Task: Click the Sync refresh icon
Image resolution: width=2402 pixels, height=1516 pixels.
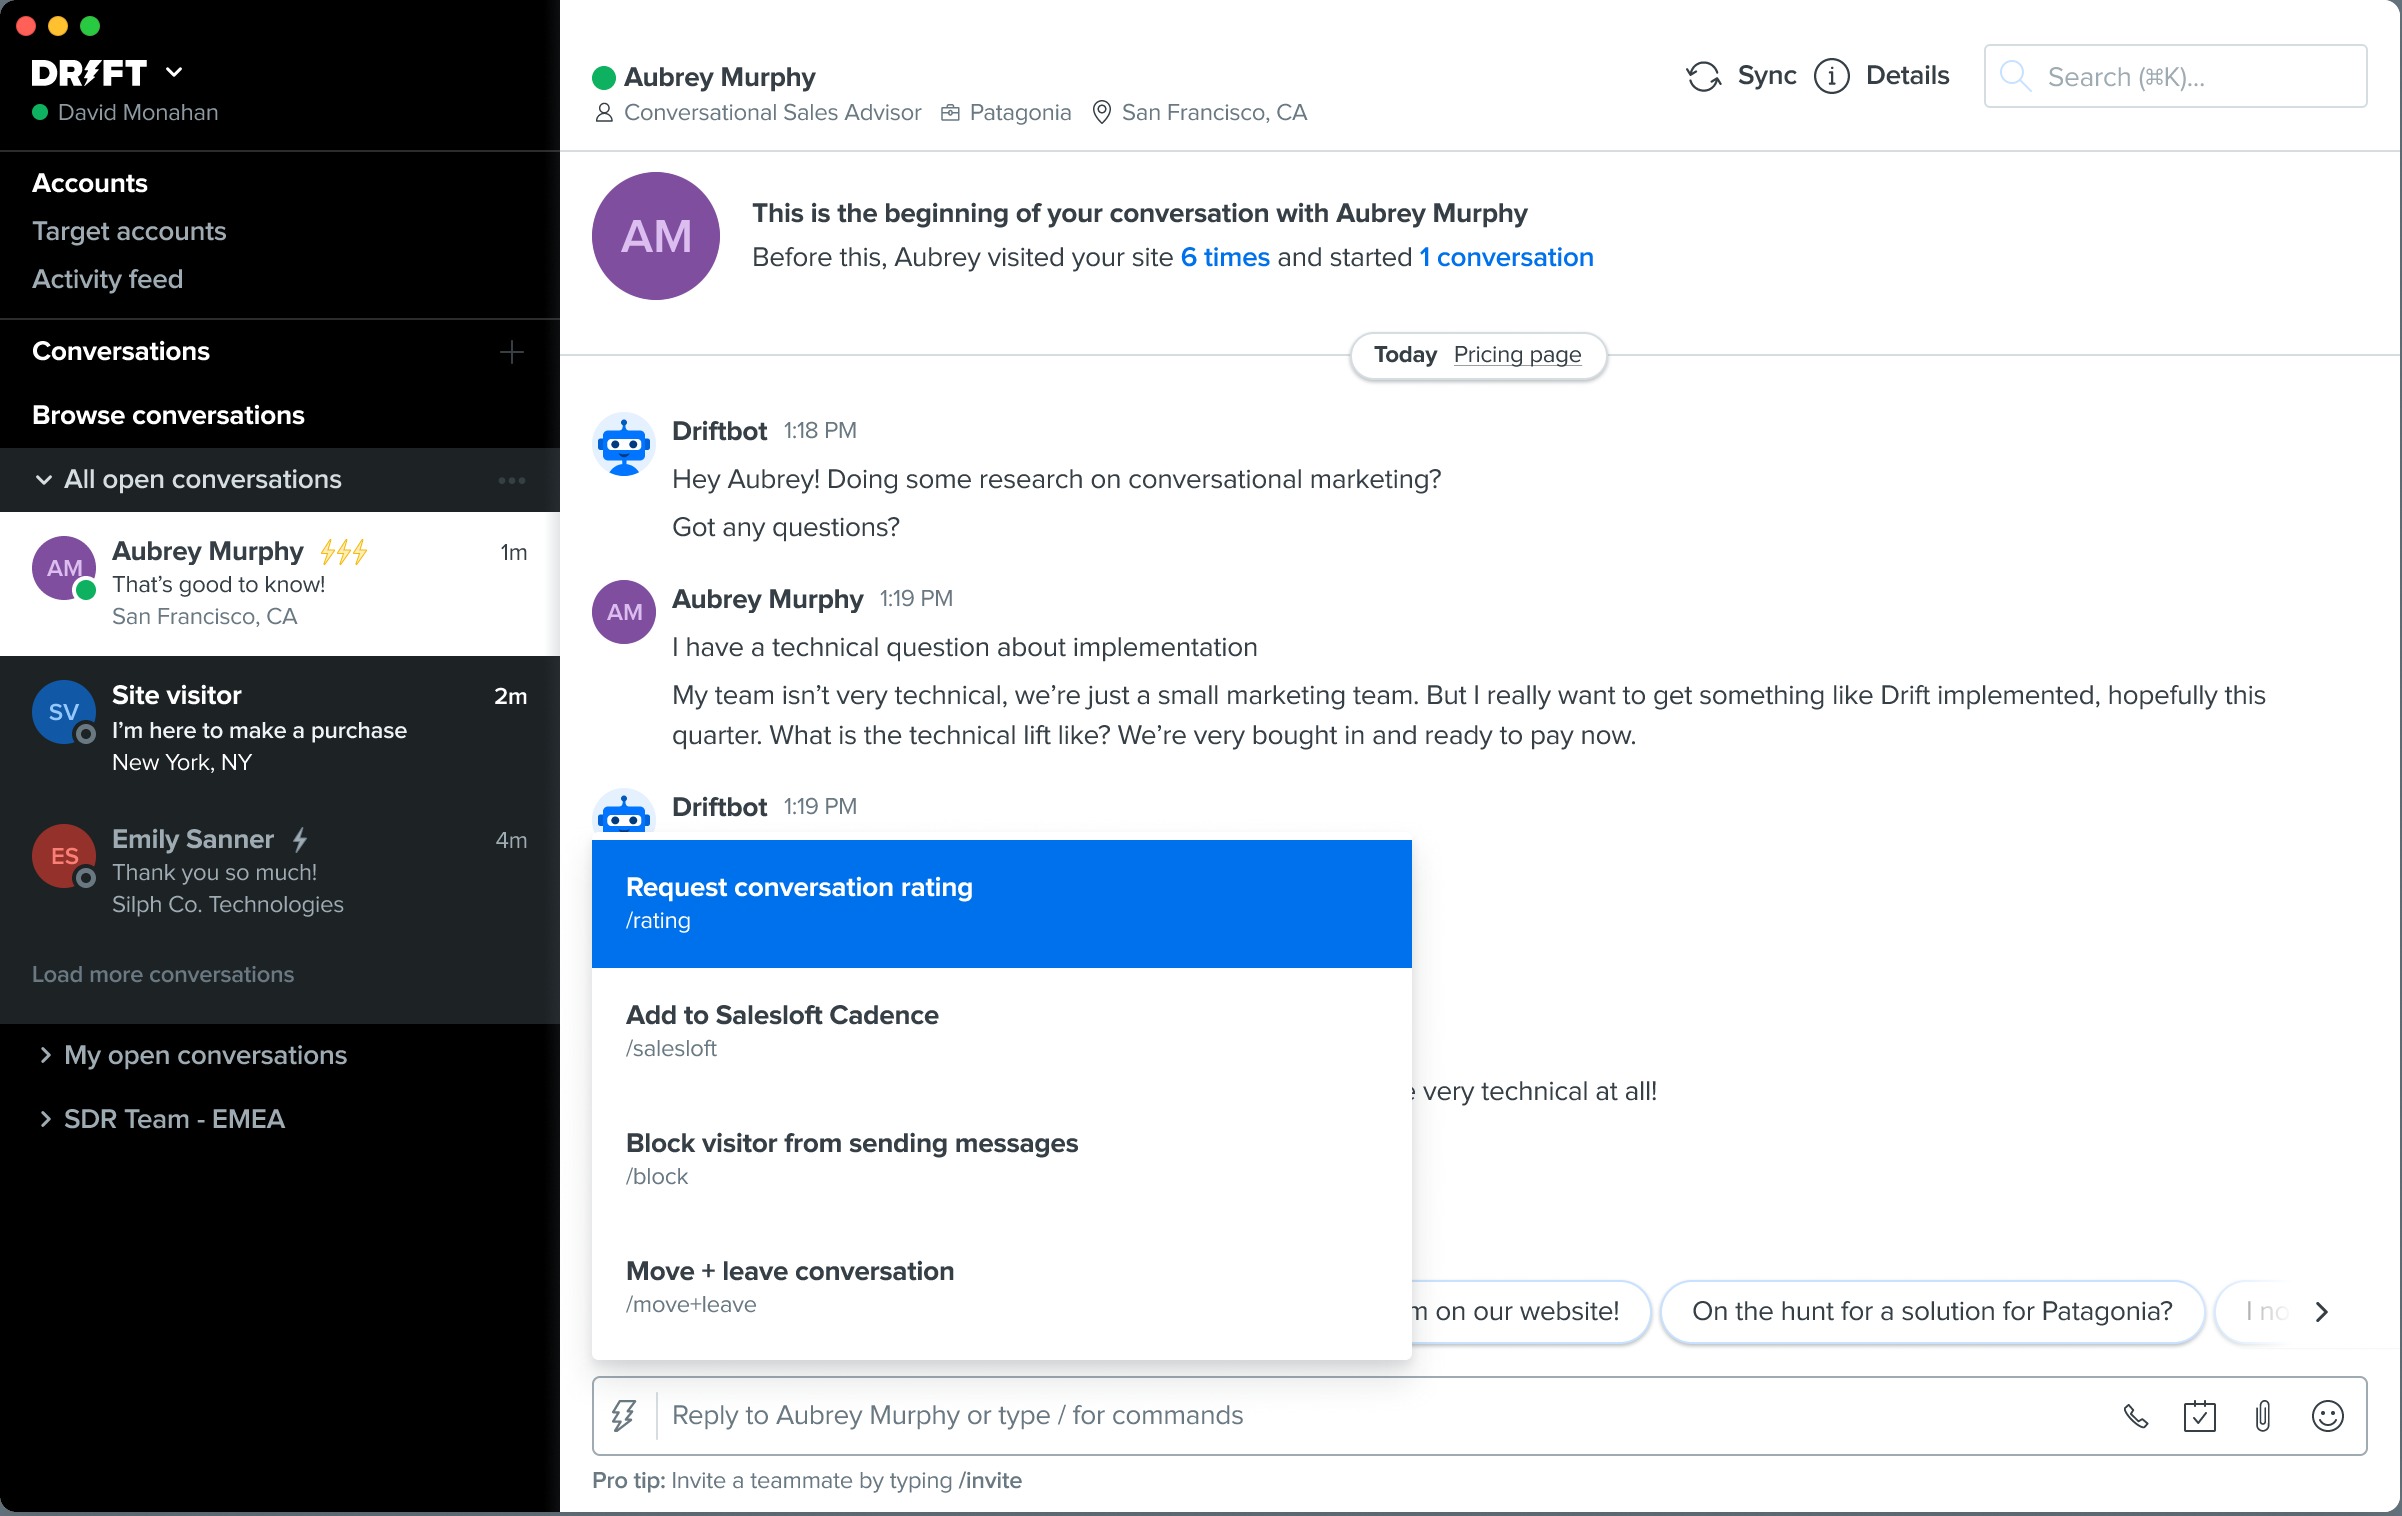Action: coord(1703,77)
